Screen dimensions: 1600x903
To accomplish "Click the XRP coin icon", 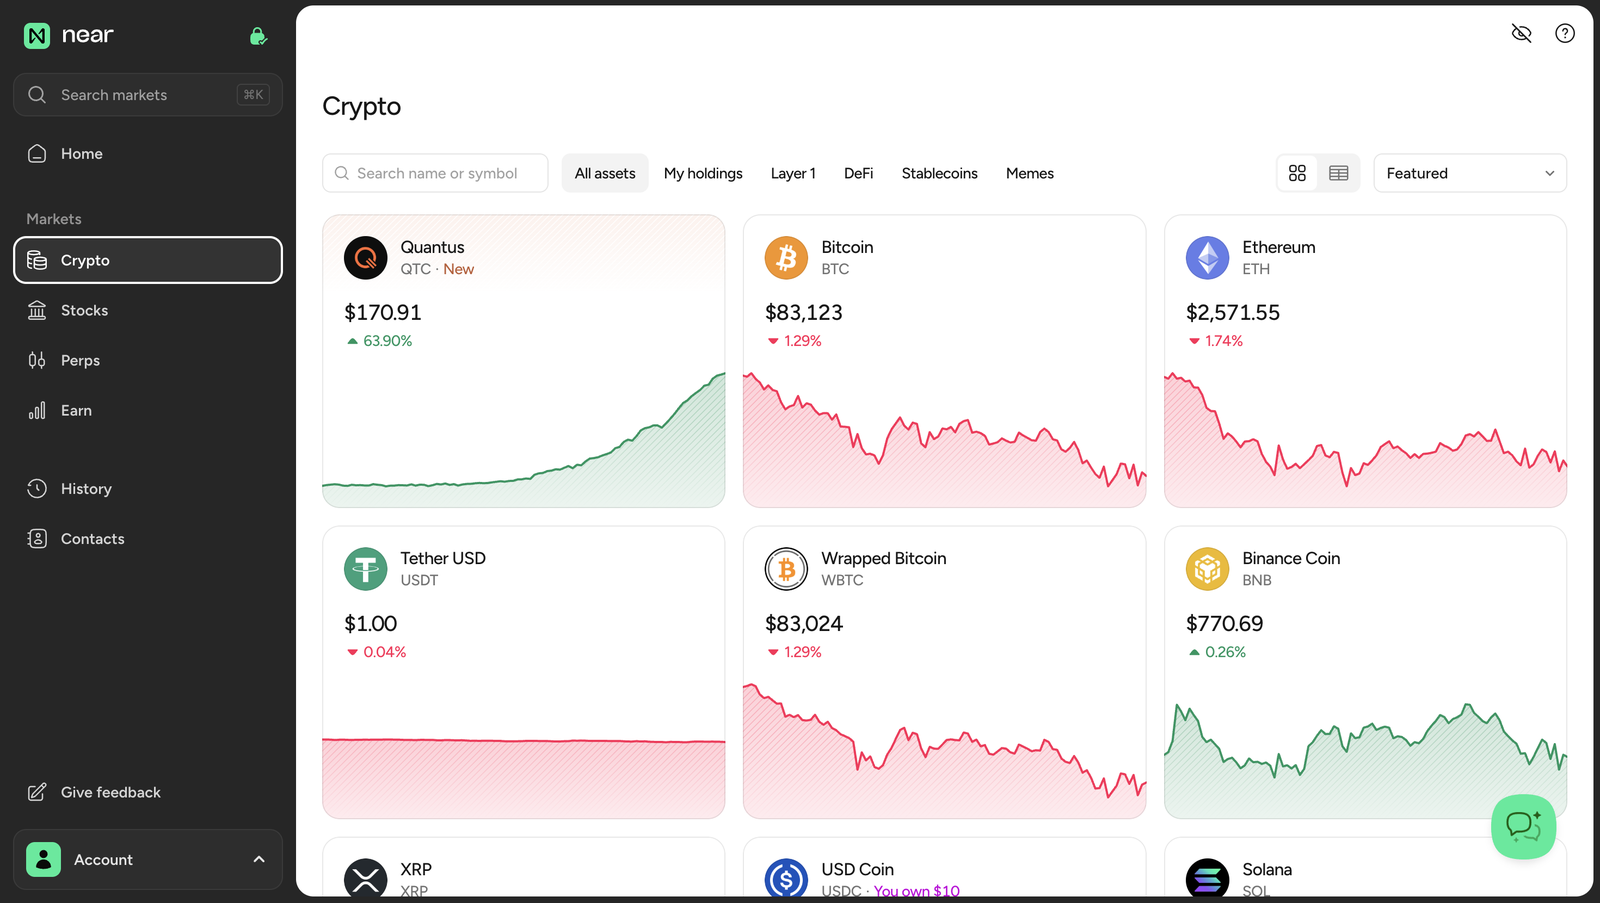I will coord(366,878).
